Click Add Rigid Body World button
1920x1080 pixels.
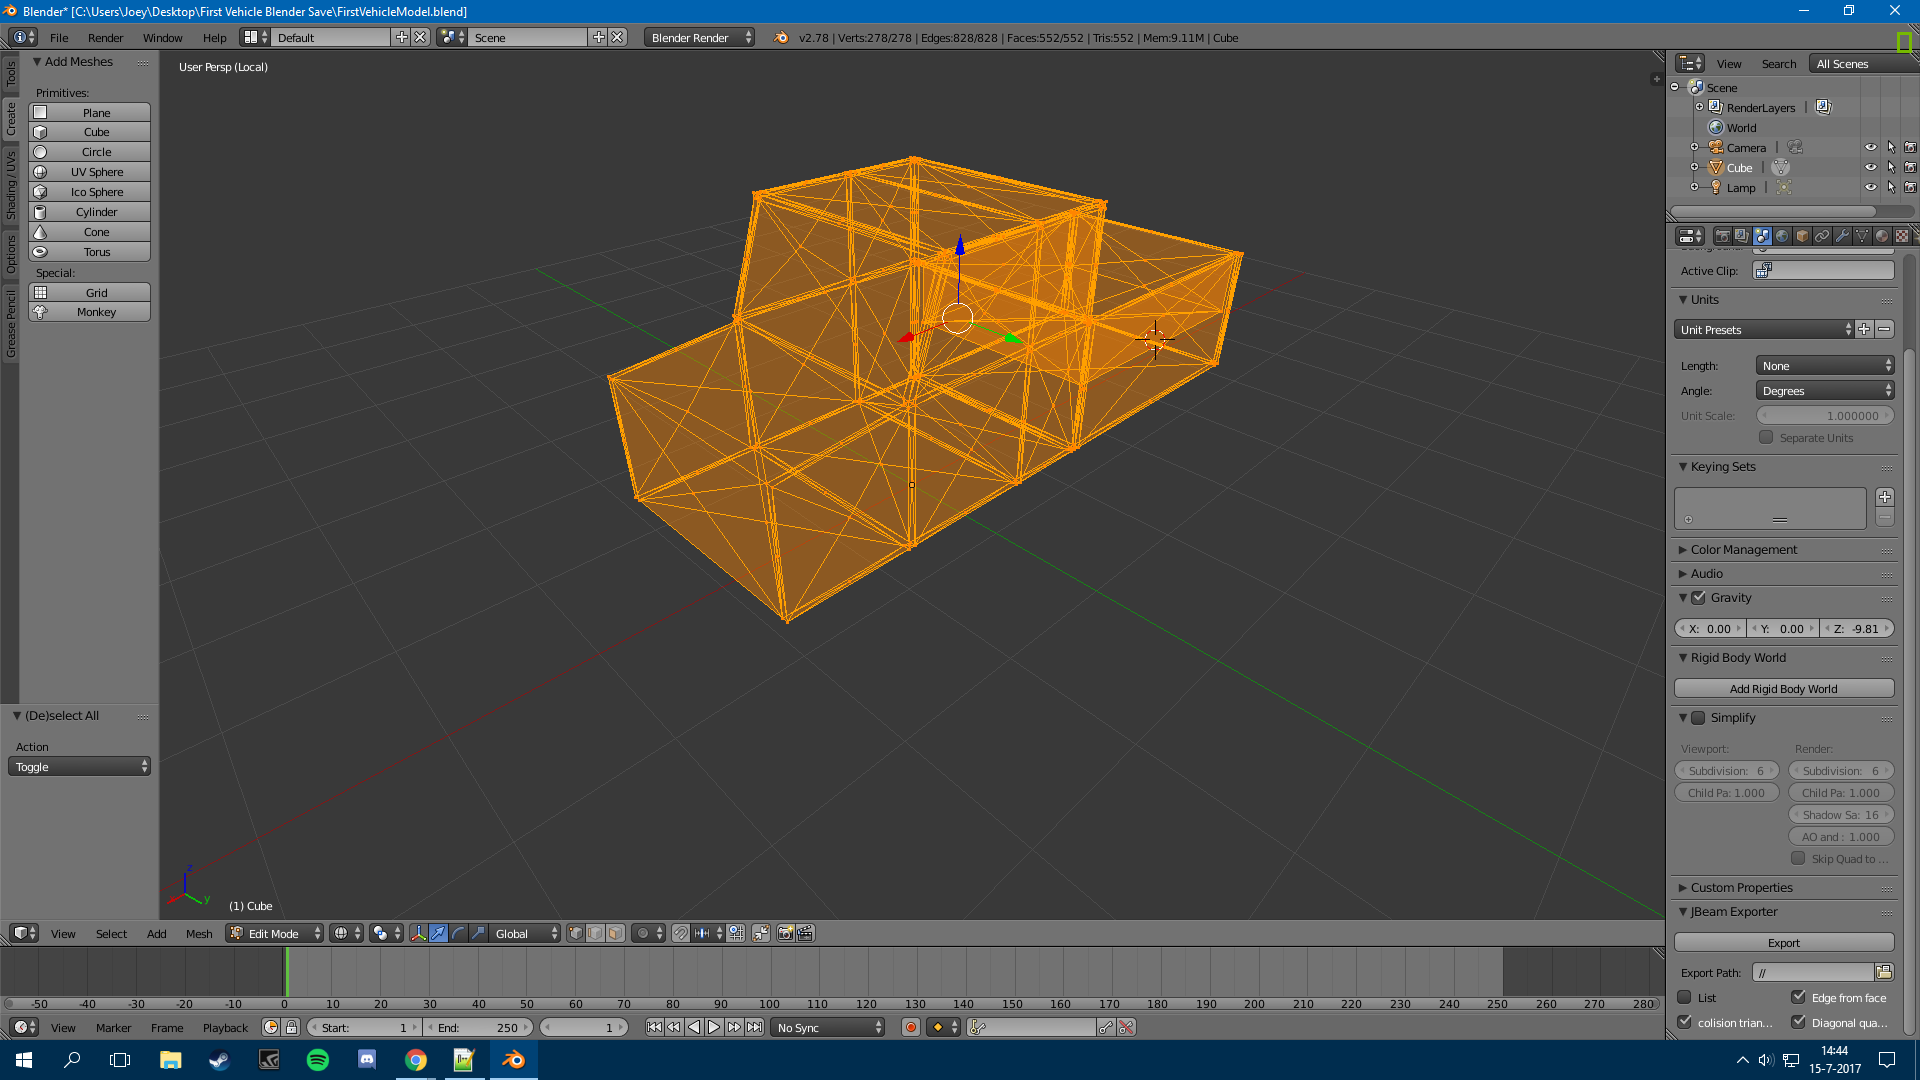coord(1784,688)
